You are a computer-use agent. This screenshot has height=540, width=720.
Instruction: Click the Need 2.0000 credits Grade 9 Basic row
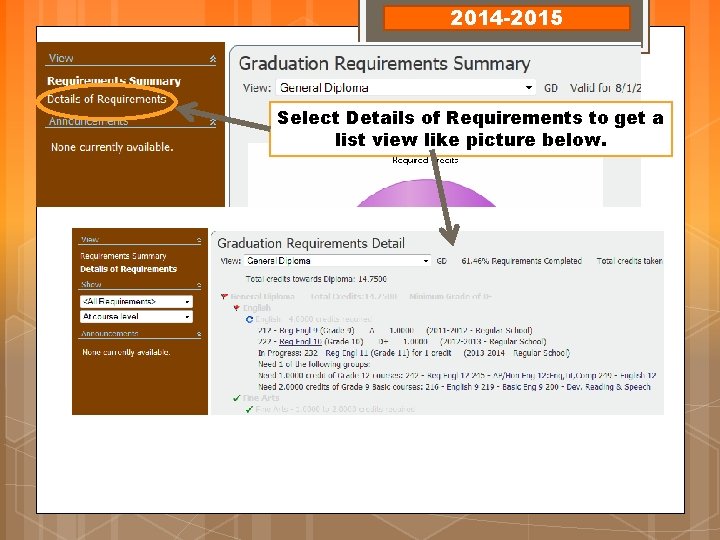pyautogui.click(x=454, y=387)
